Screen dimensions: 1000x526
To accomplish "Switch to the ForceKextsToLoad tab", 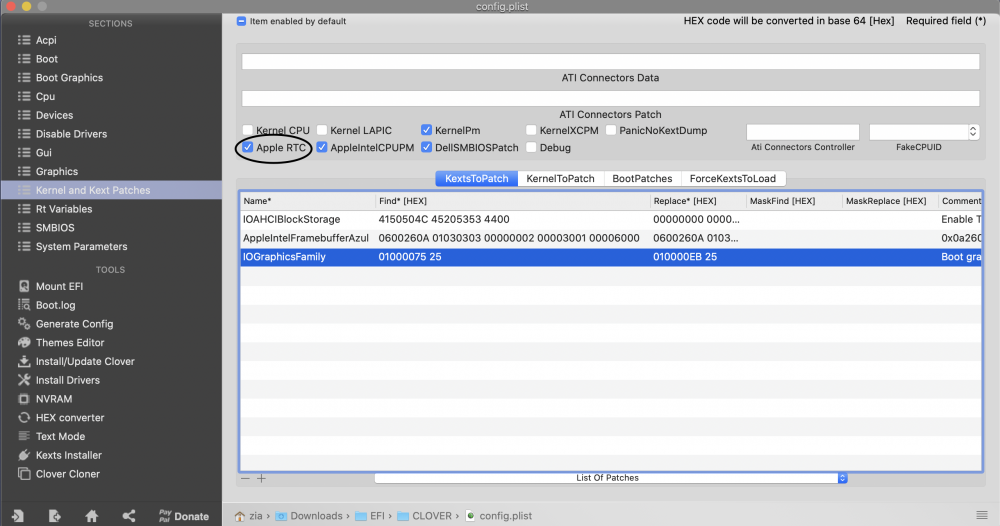I will pyautogui.click(x=732, y=179).
